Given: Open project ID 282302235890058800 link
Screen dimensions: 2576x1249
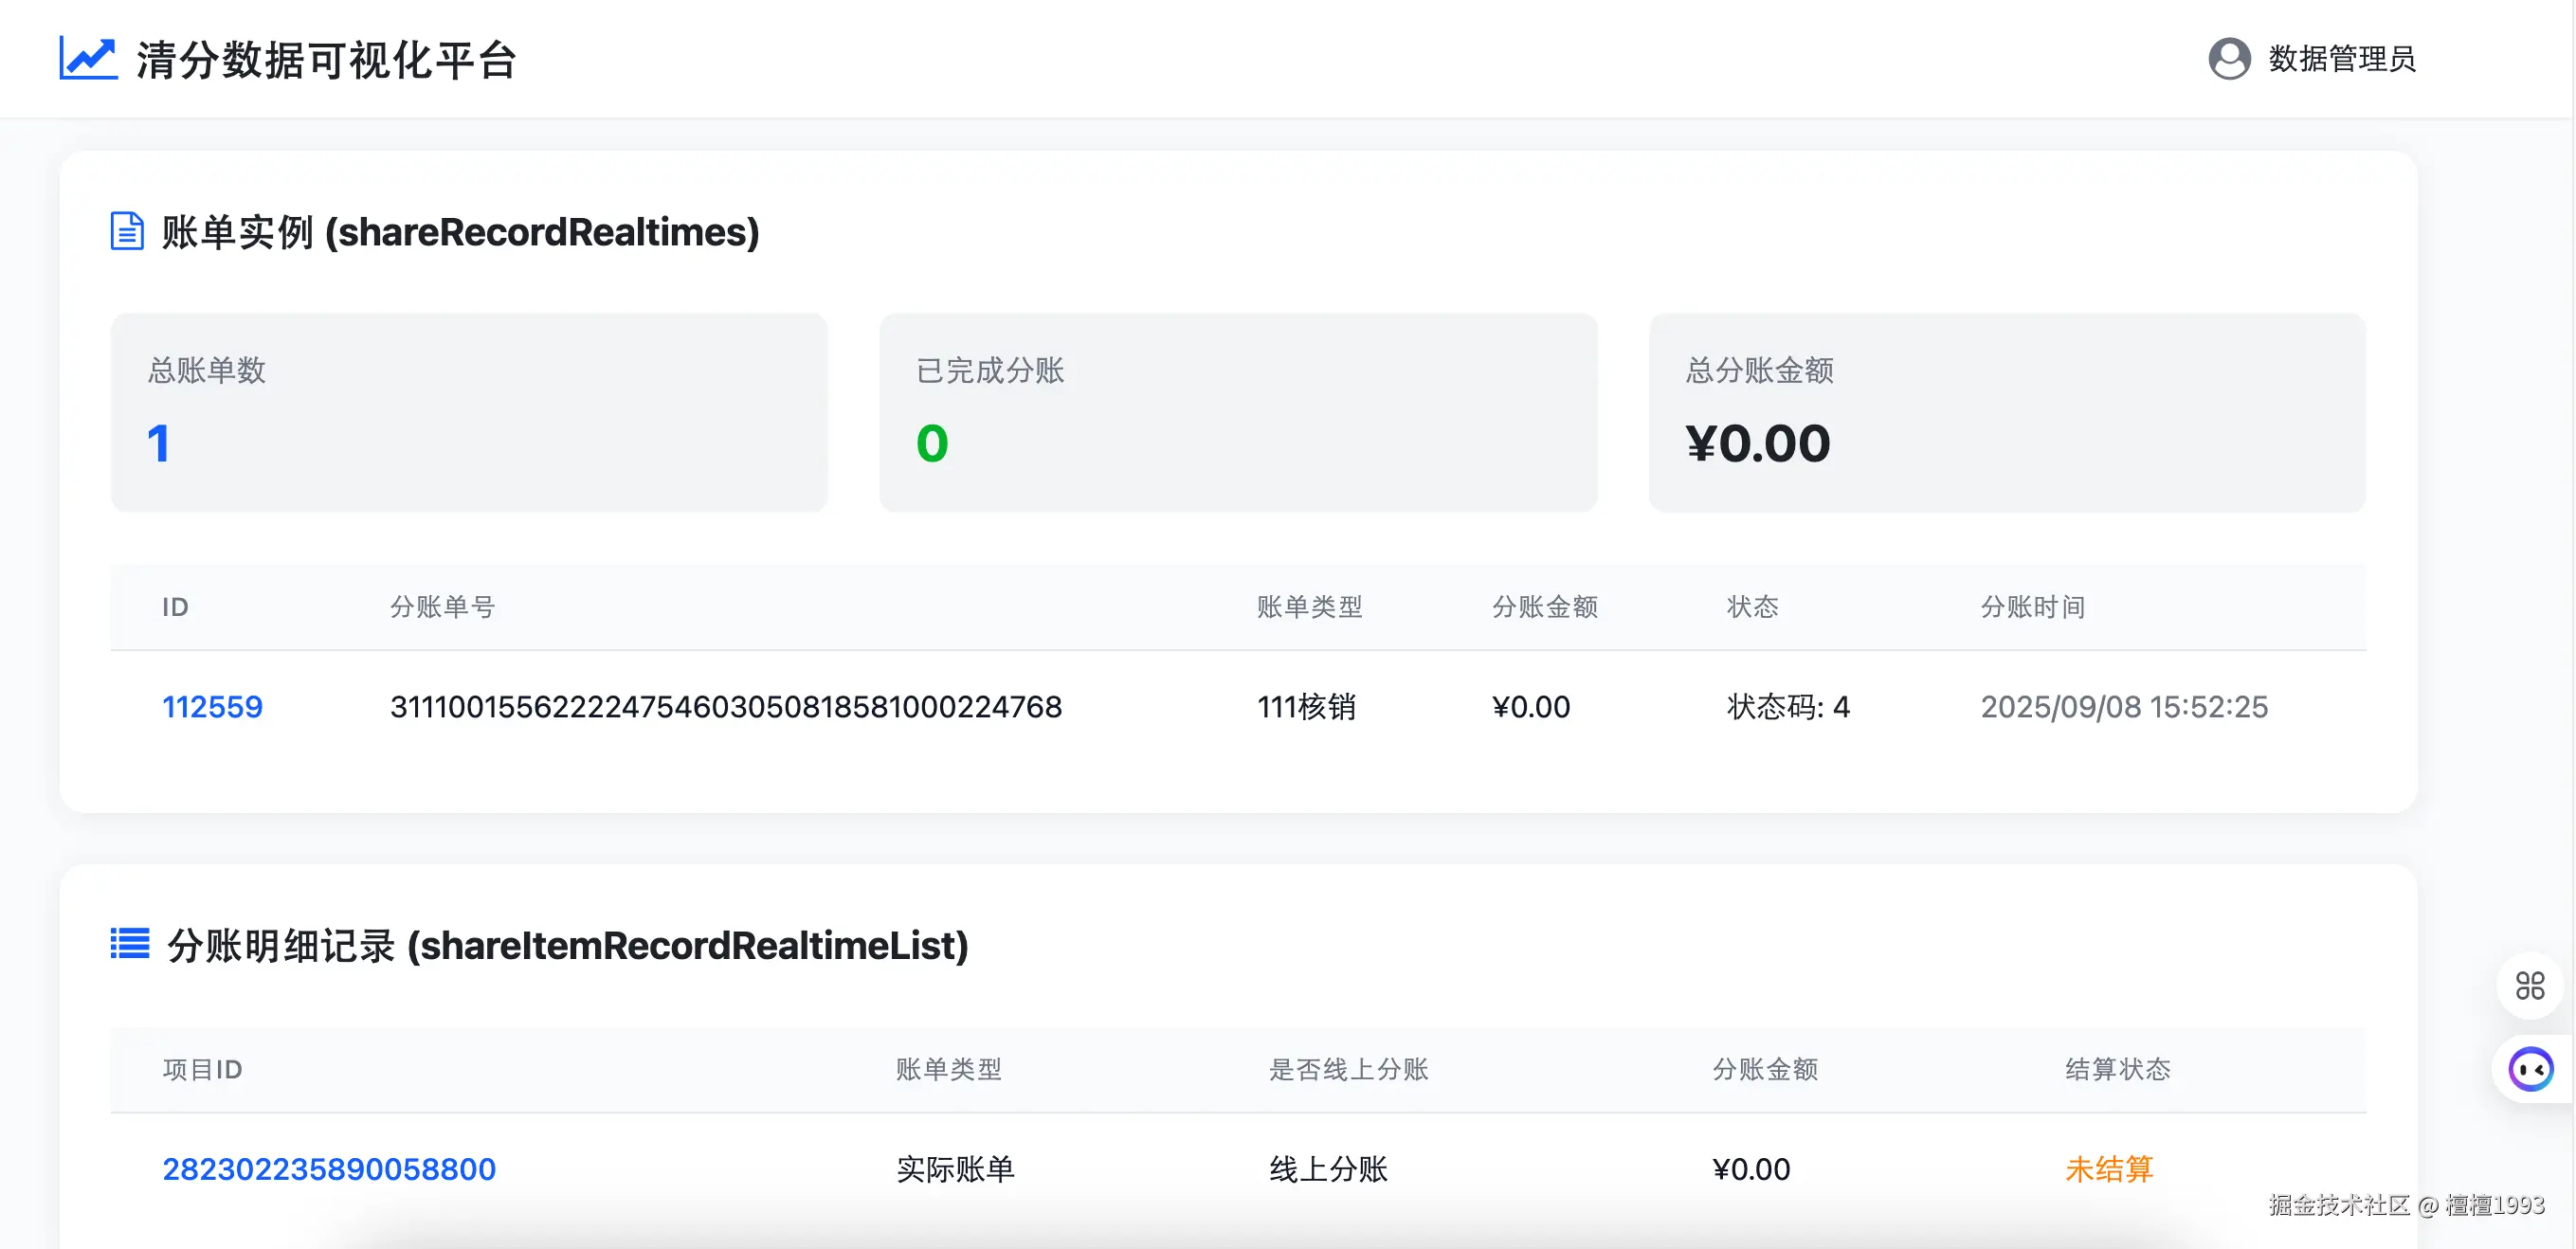Looking at the screenshot, I should coord(329,1169).
